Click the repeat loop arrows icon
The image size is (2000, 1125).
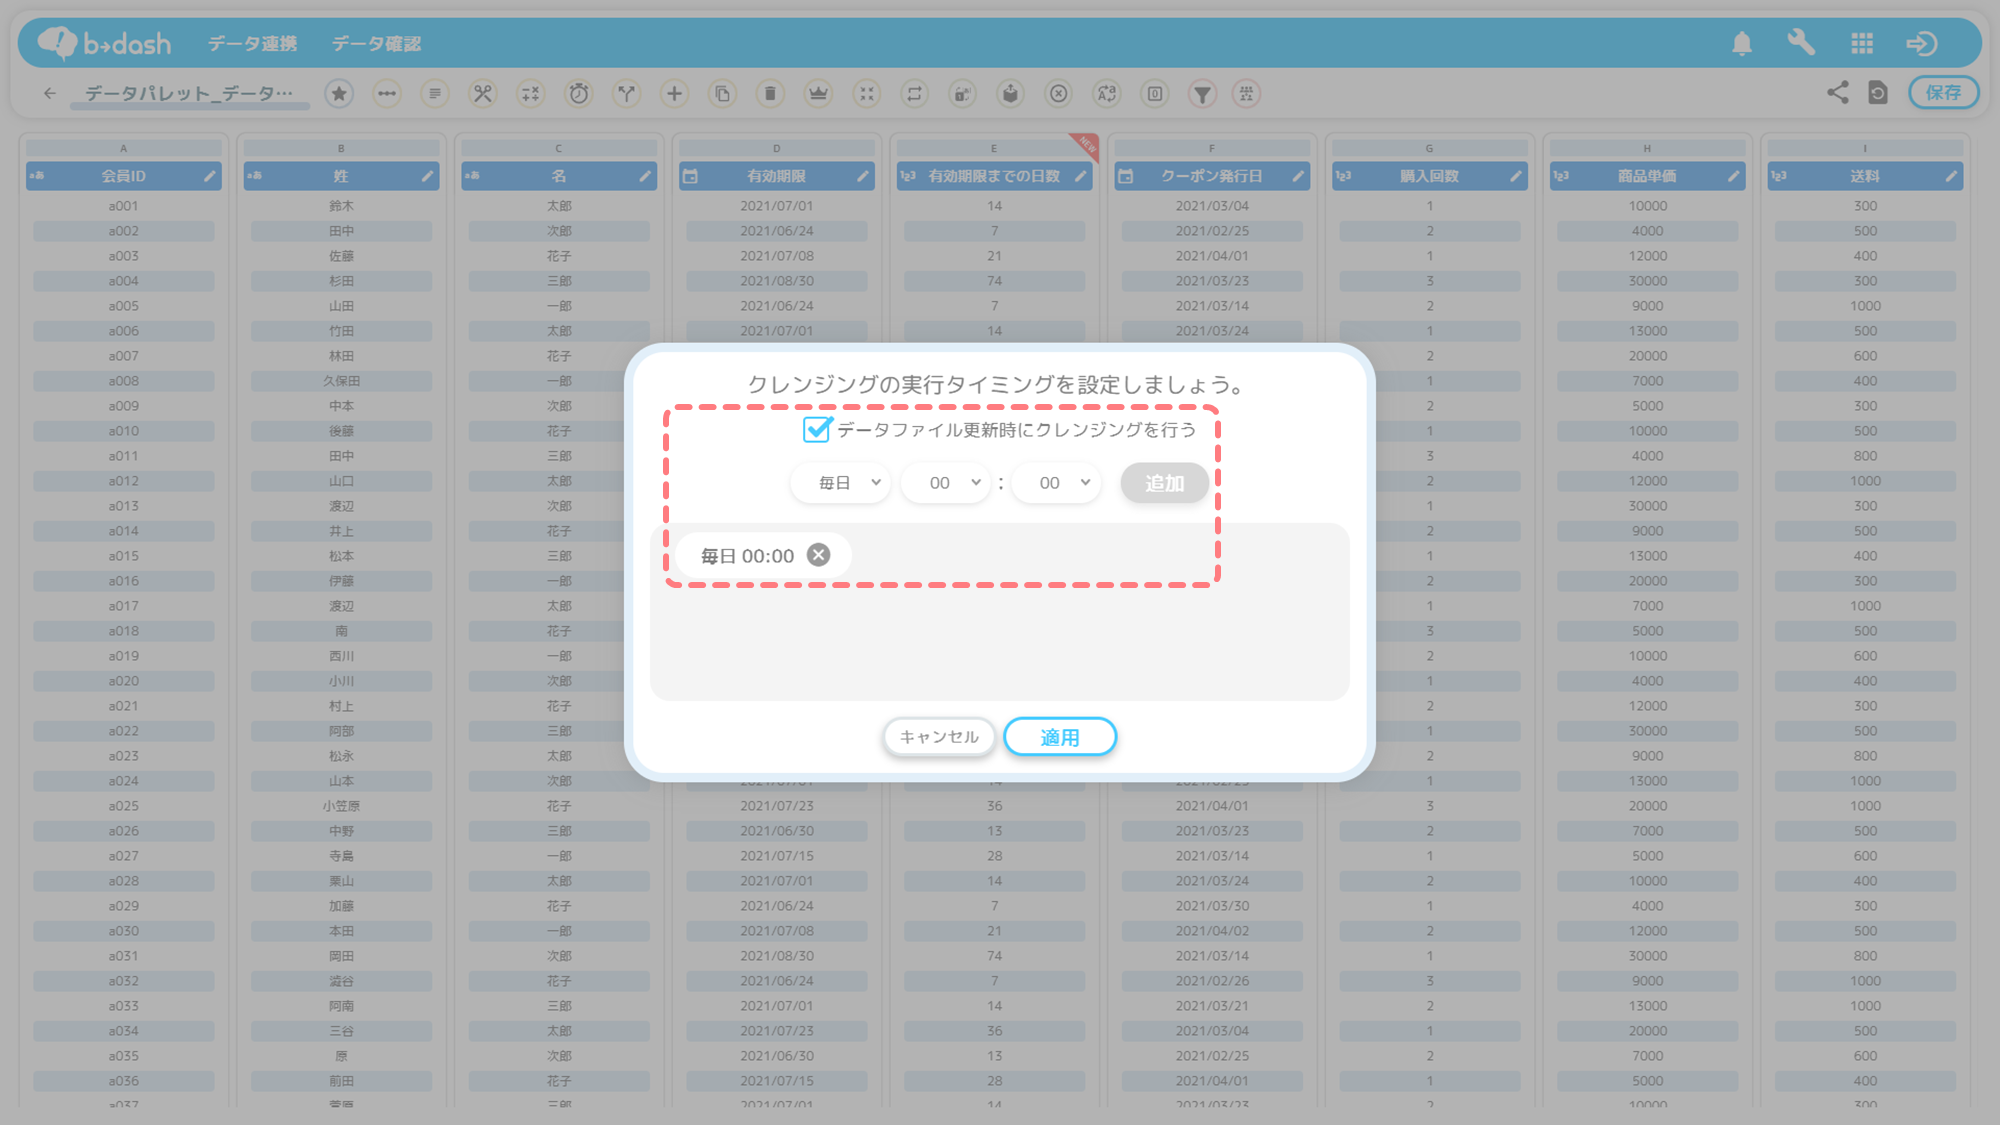915,94
